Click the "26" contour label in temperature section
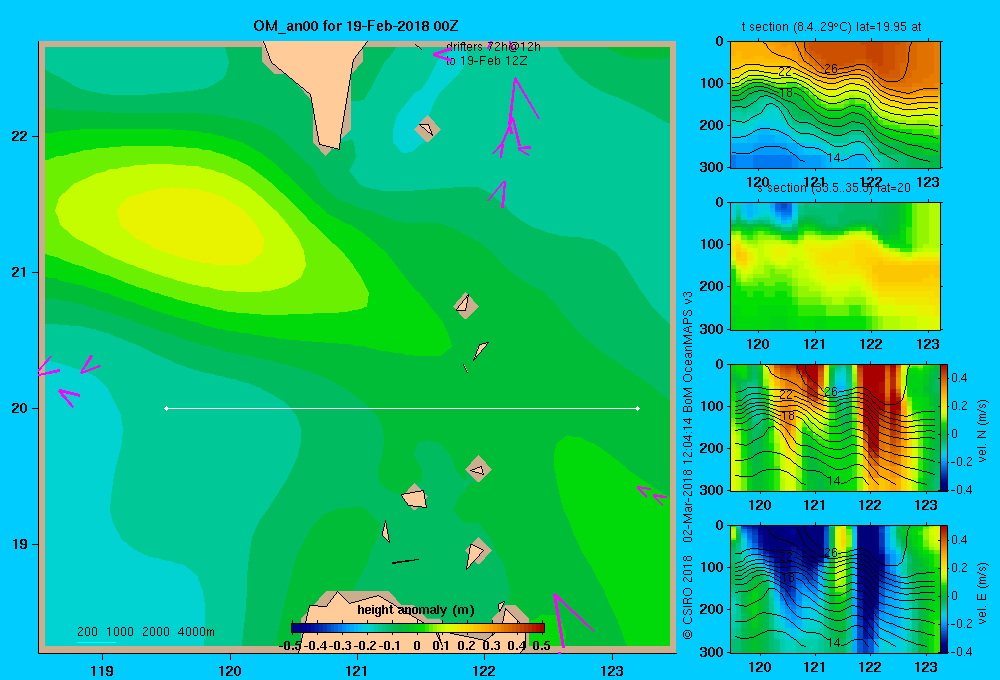This screenshot has height=680, width=1000. (830, 68)
